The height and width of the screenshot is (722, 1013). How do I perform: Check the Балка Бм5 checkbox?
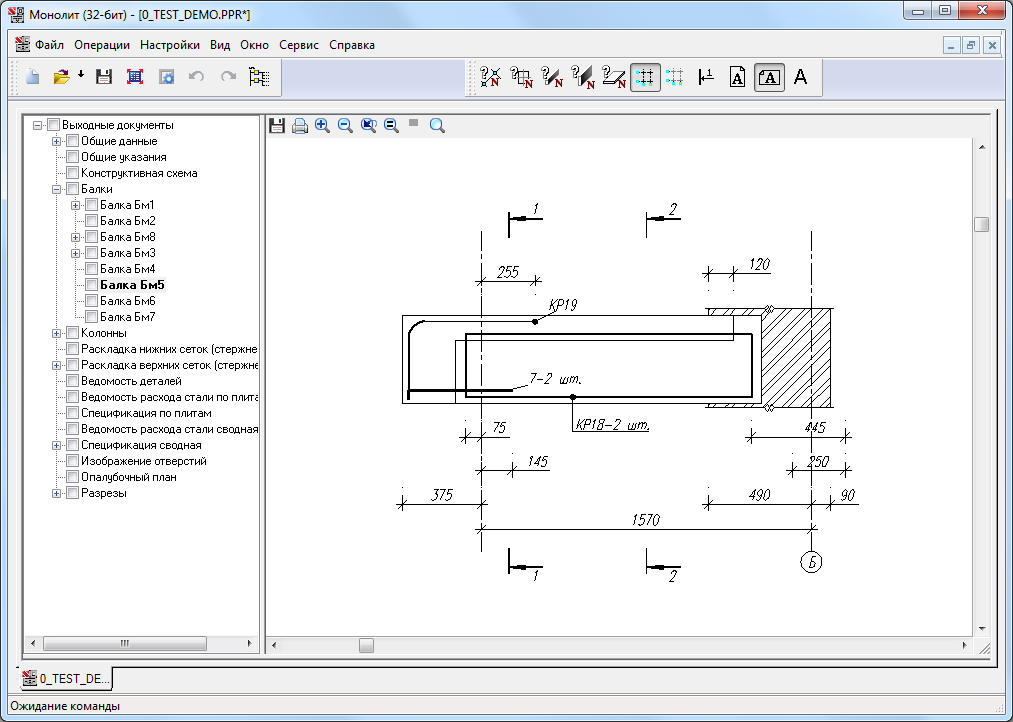click(x=91, y=285)
